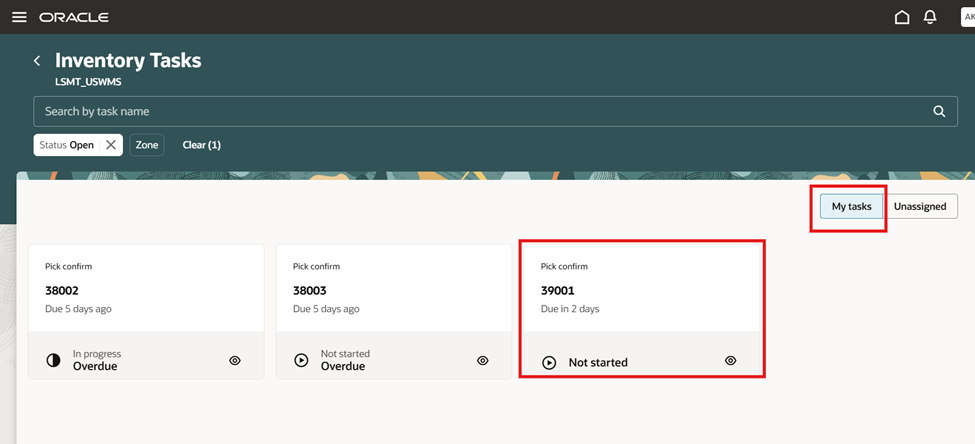Viewport: 975px width, 444px height.
Task: Click the 'Pick confirm' label on card 39001
Action: tap(564, 266)
